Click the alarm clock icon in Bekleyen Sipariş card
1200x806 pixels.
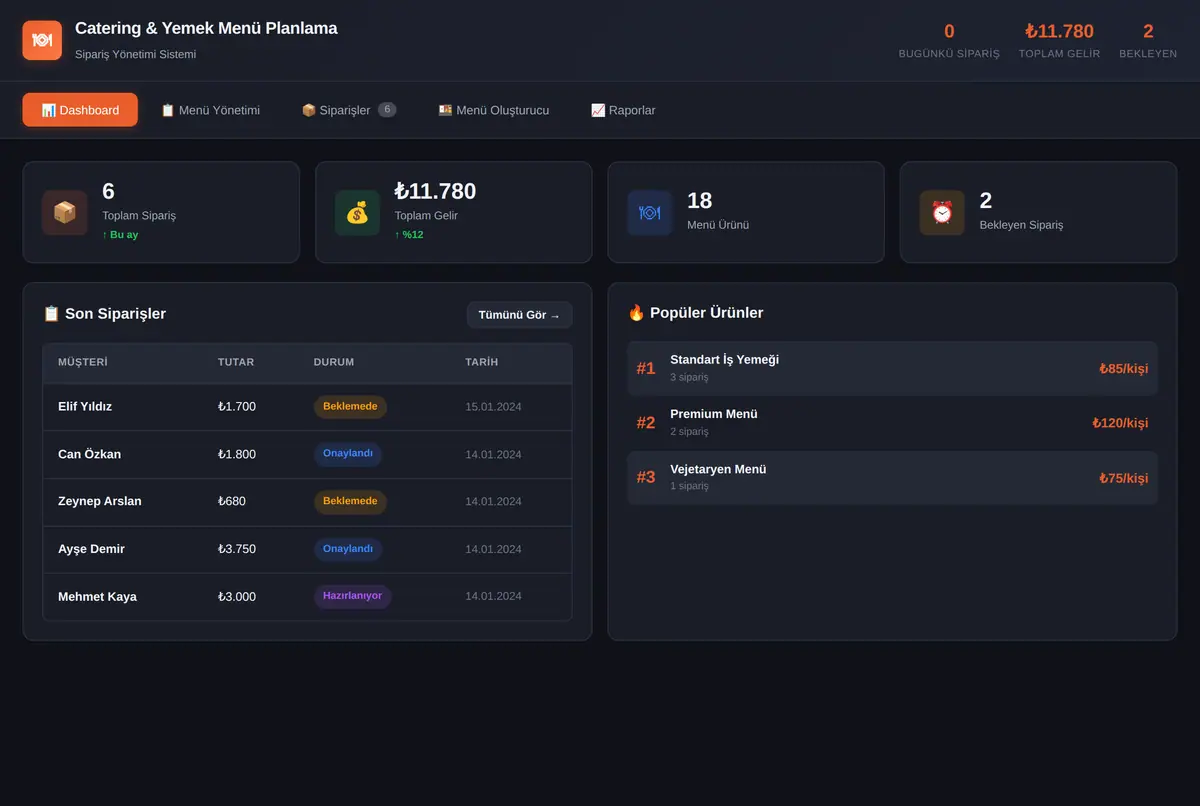tap(942, 212)
